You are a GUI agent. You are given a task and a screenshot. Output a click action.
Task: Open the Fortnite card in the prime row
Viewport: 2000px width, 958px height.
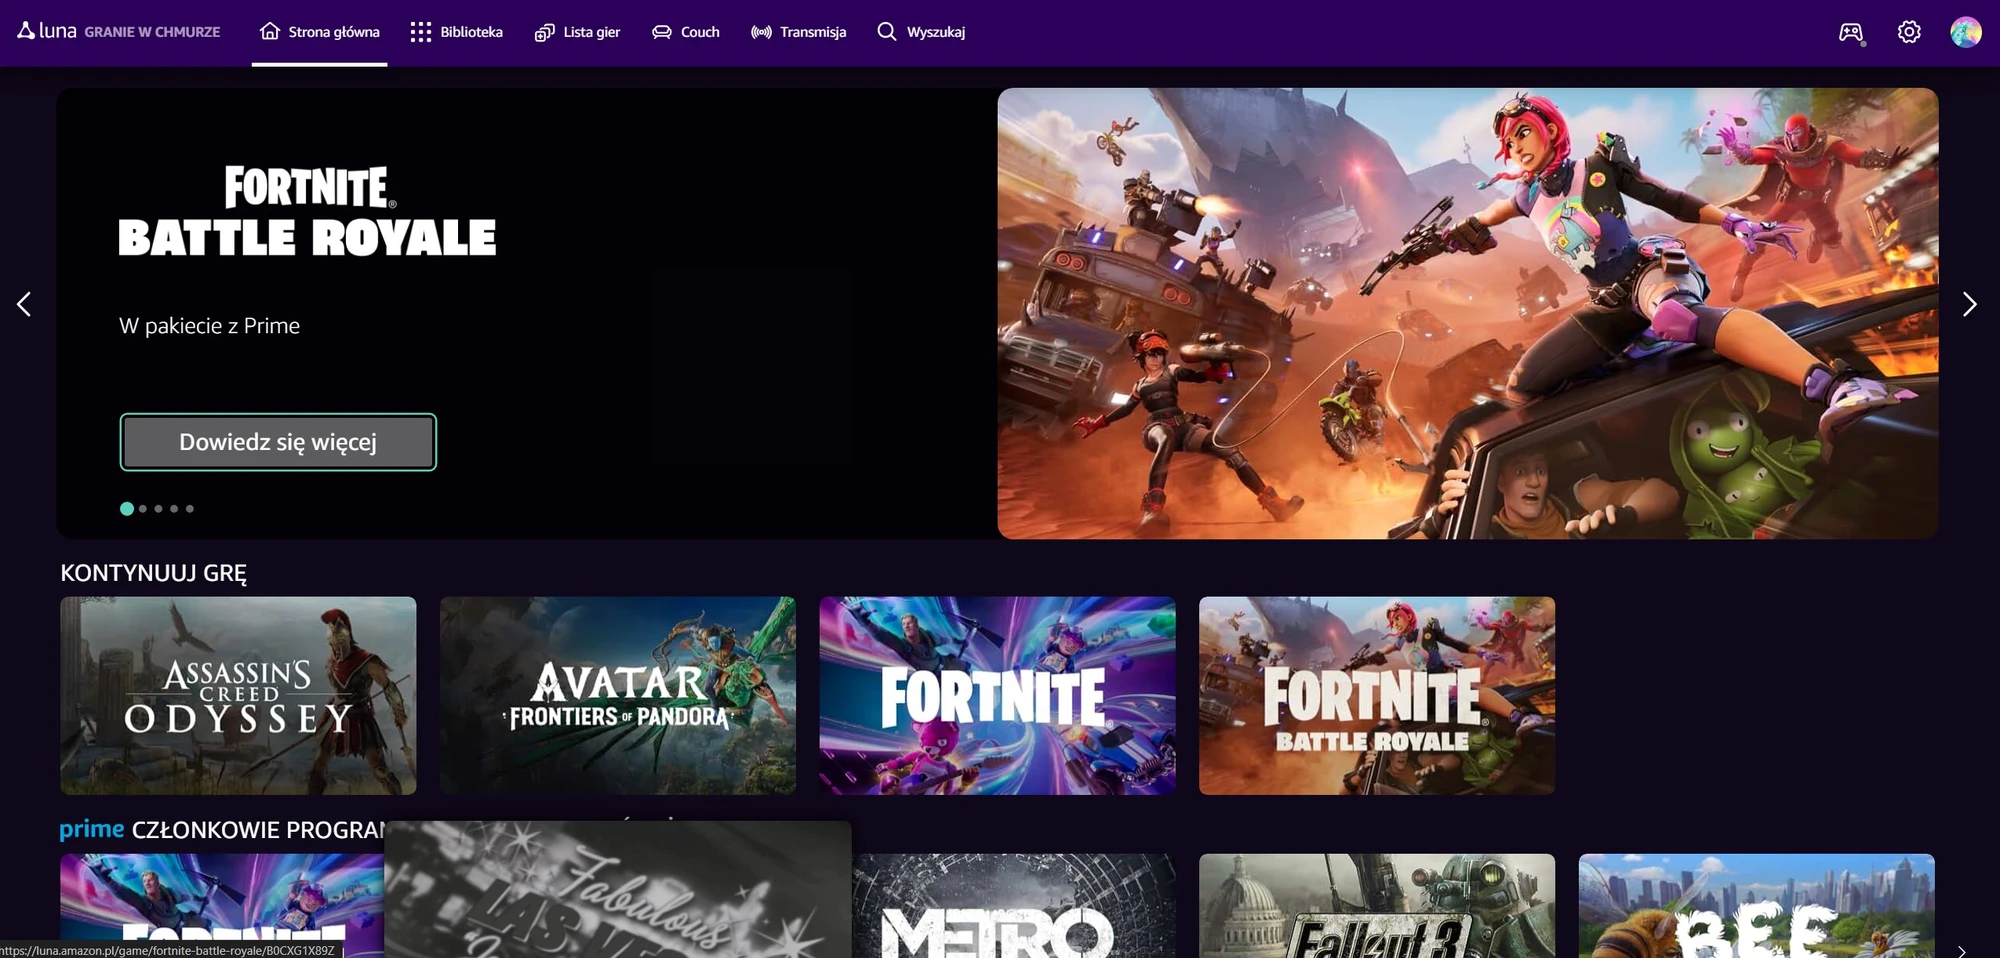[222, 906]
